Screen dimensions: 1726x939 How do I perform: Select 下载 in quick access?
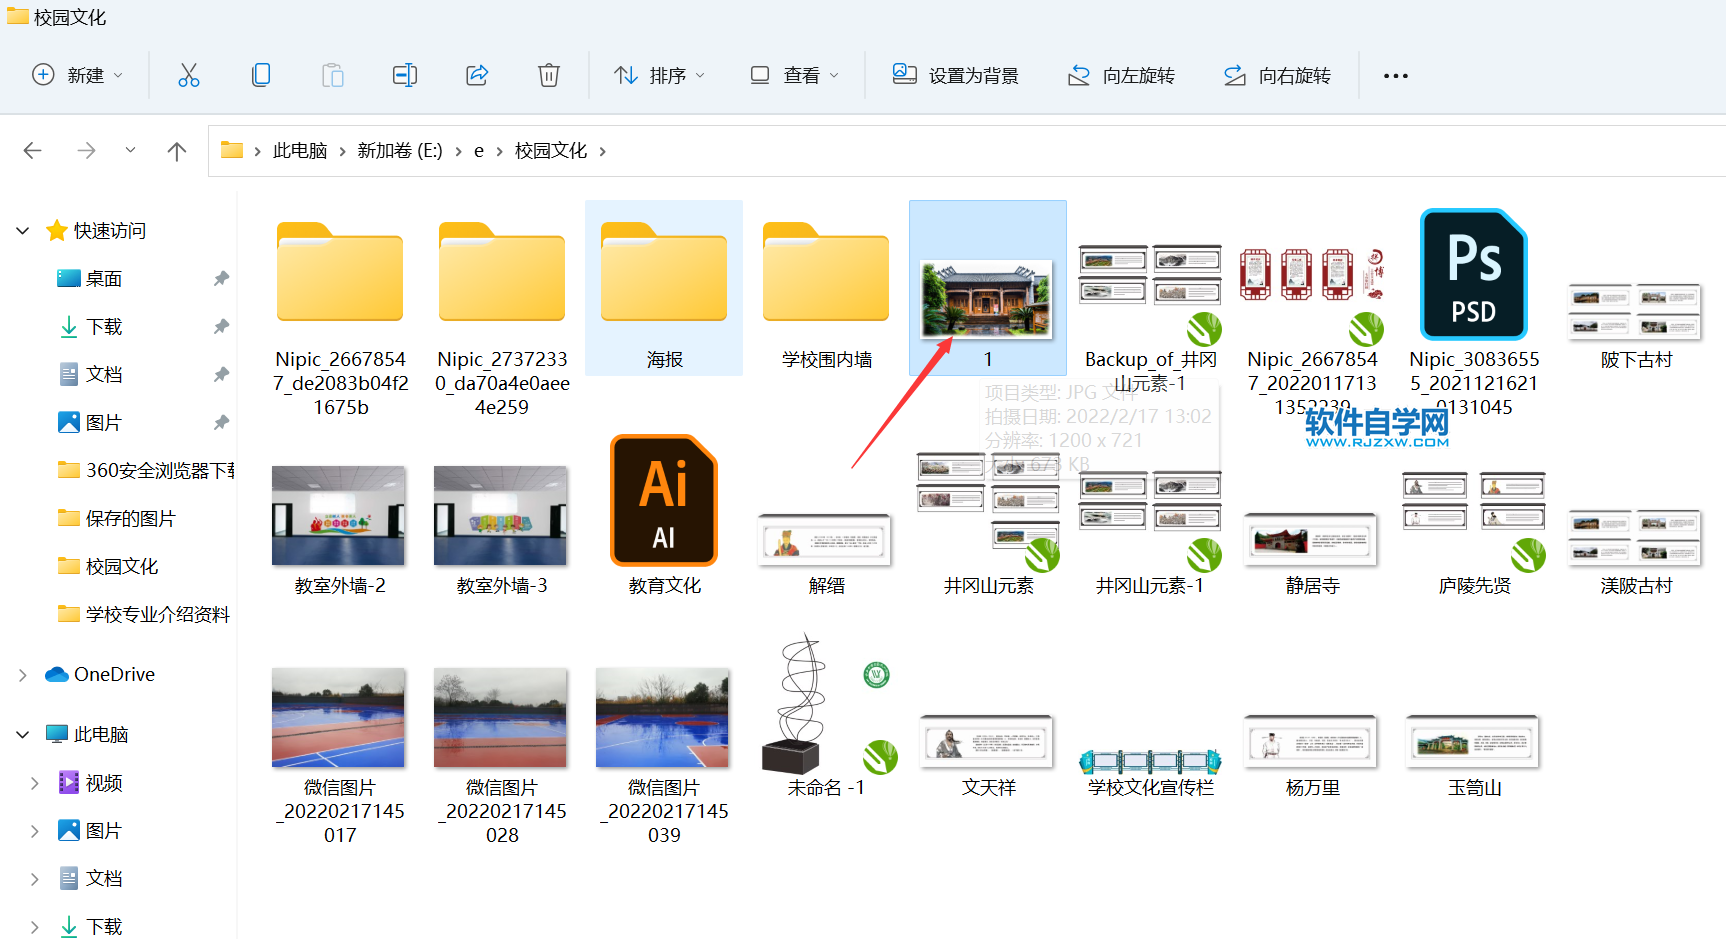point(104,327)
